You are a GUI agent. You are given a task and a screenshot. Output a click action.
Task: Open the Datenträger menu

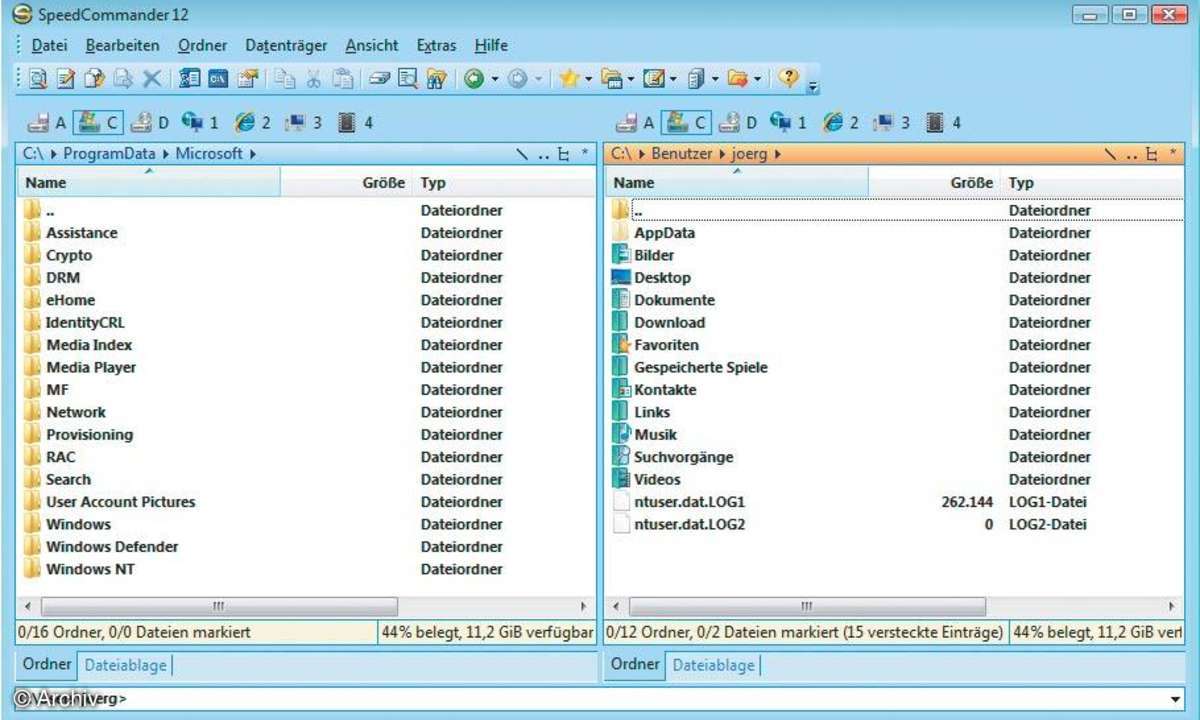286,45
